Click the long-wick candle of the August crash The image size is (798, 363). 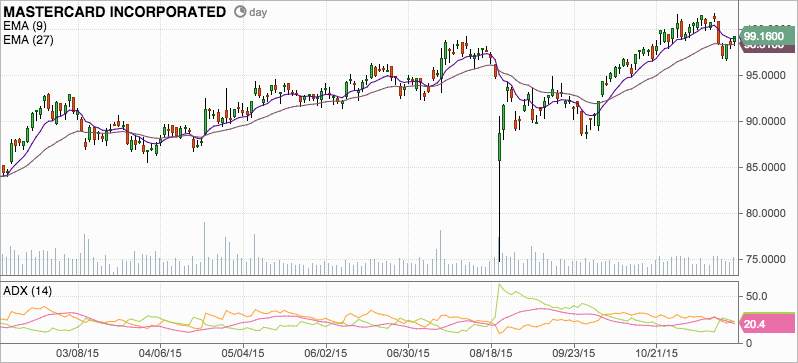(x=499, y=189)
